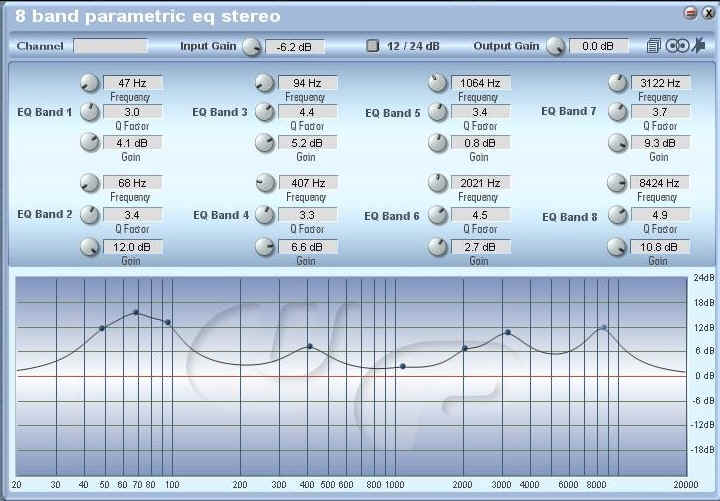Click EQ Band 8 gain knob
This screenshot has height=501, width=720.
tap(617, 247)
